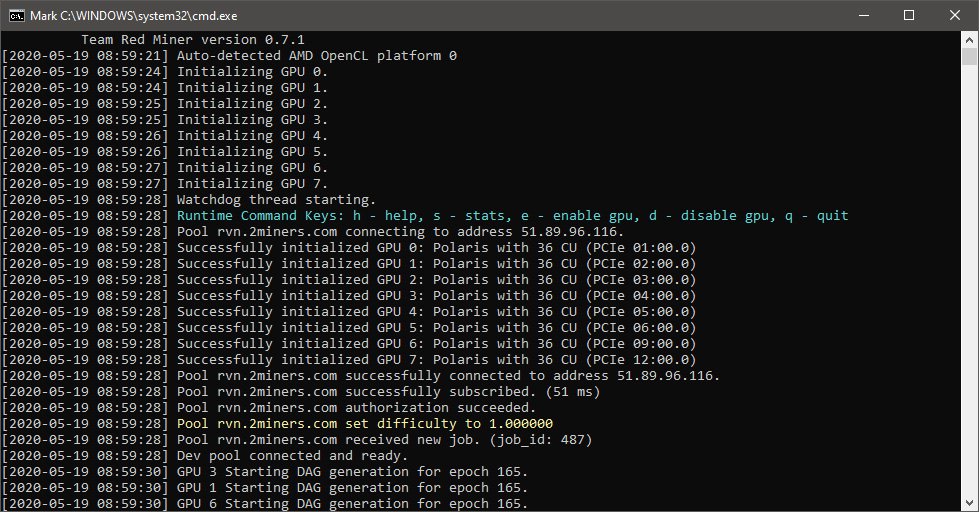Image resolution: width=979 pixels, height=512 pixels.
Task: Click the Initializing GPU 0 line
Action: (165, 72)
